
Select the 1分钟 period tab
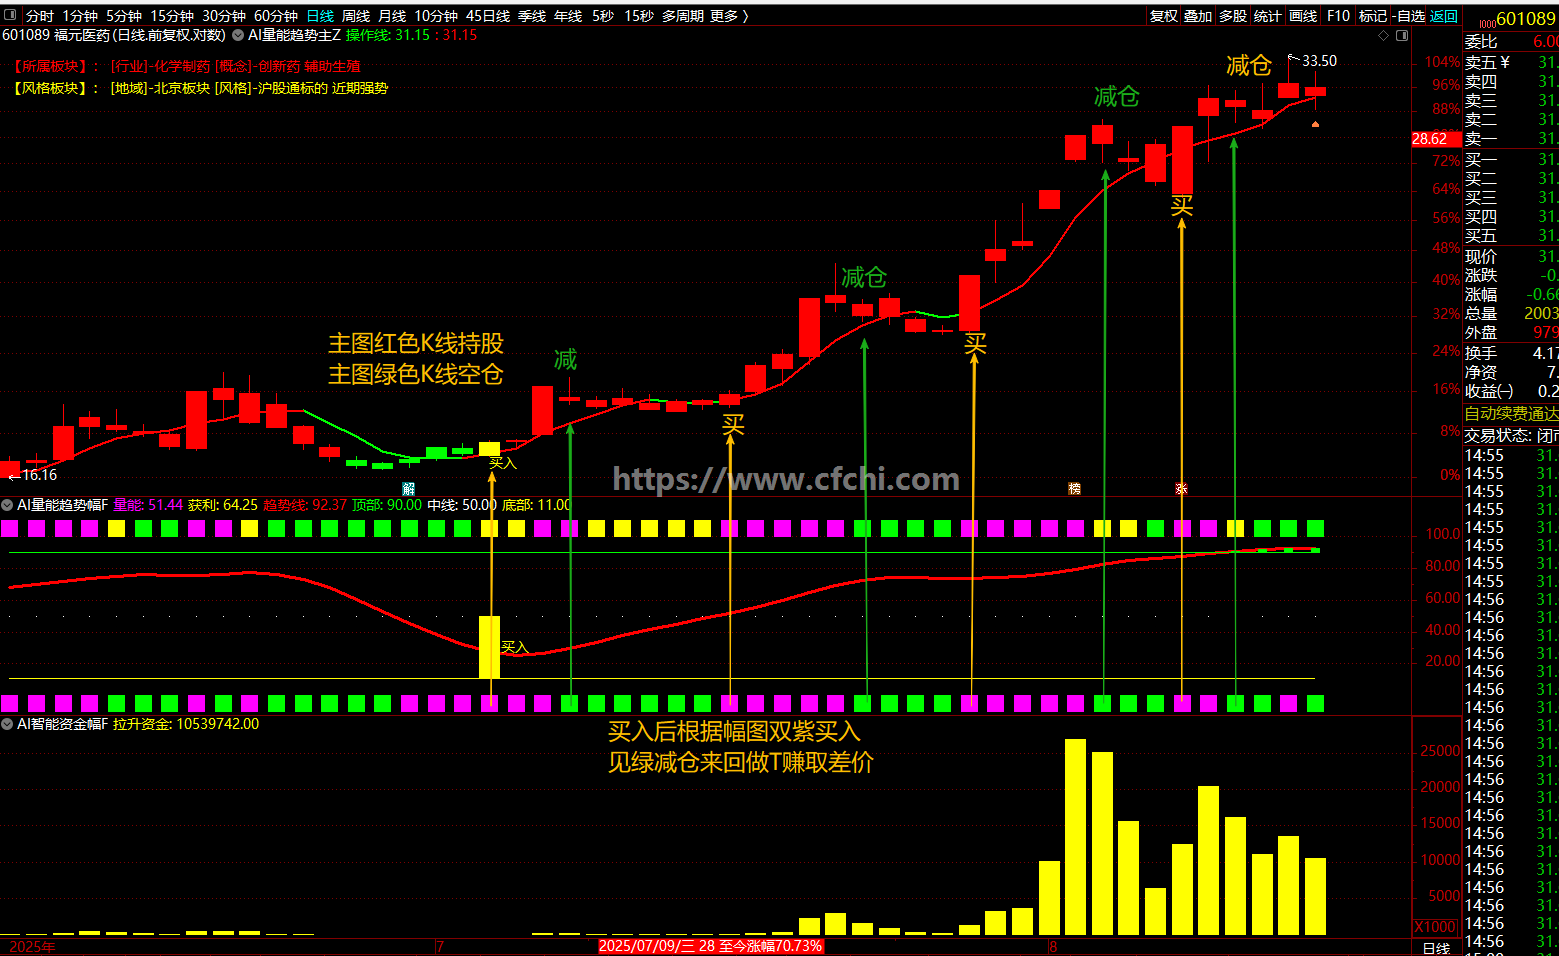[80, 16]
